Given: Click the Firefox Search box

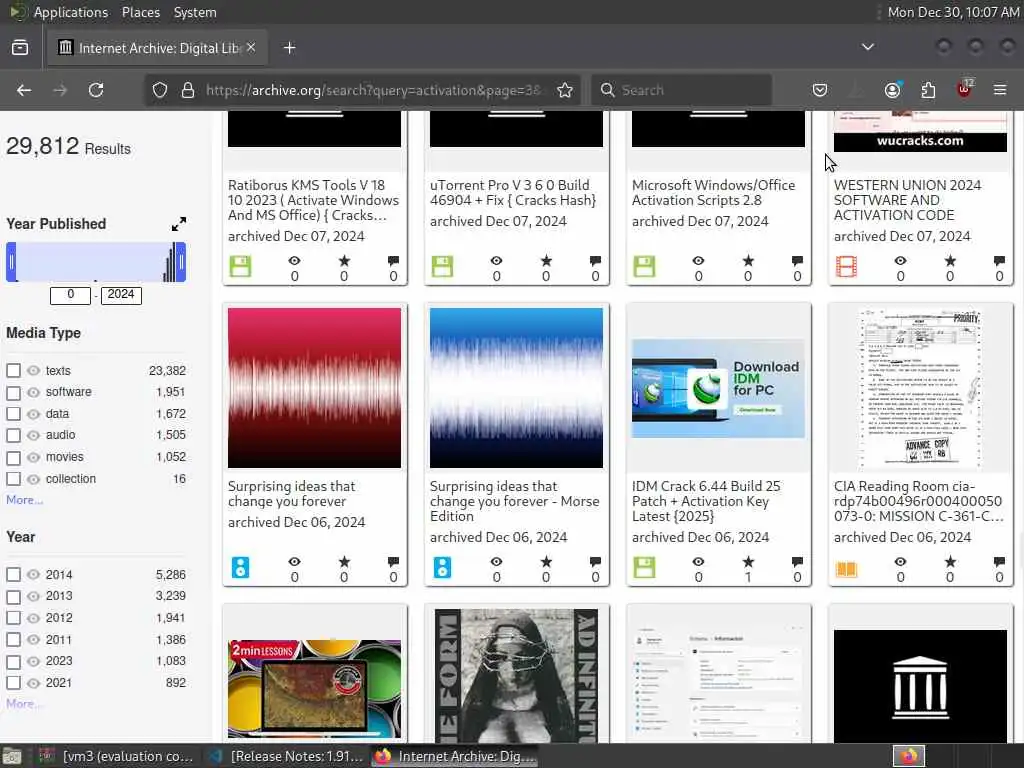Looking at the screenshot, I should 682,90.
